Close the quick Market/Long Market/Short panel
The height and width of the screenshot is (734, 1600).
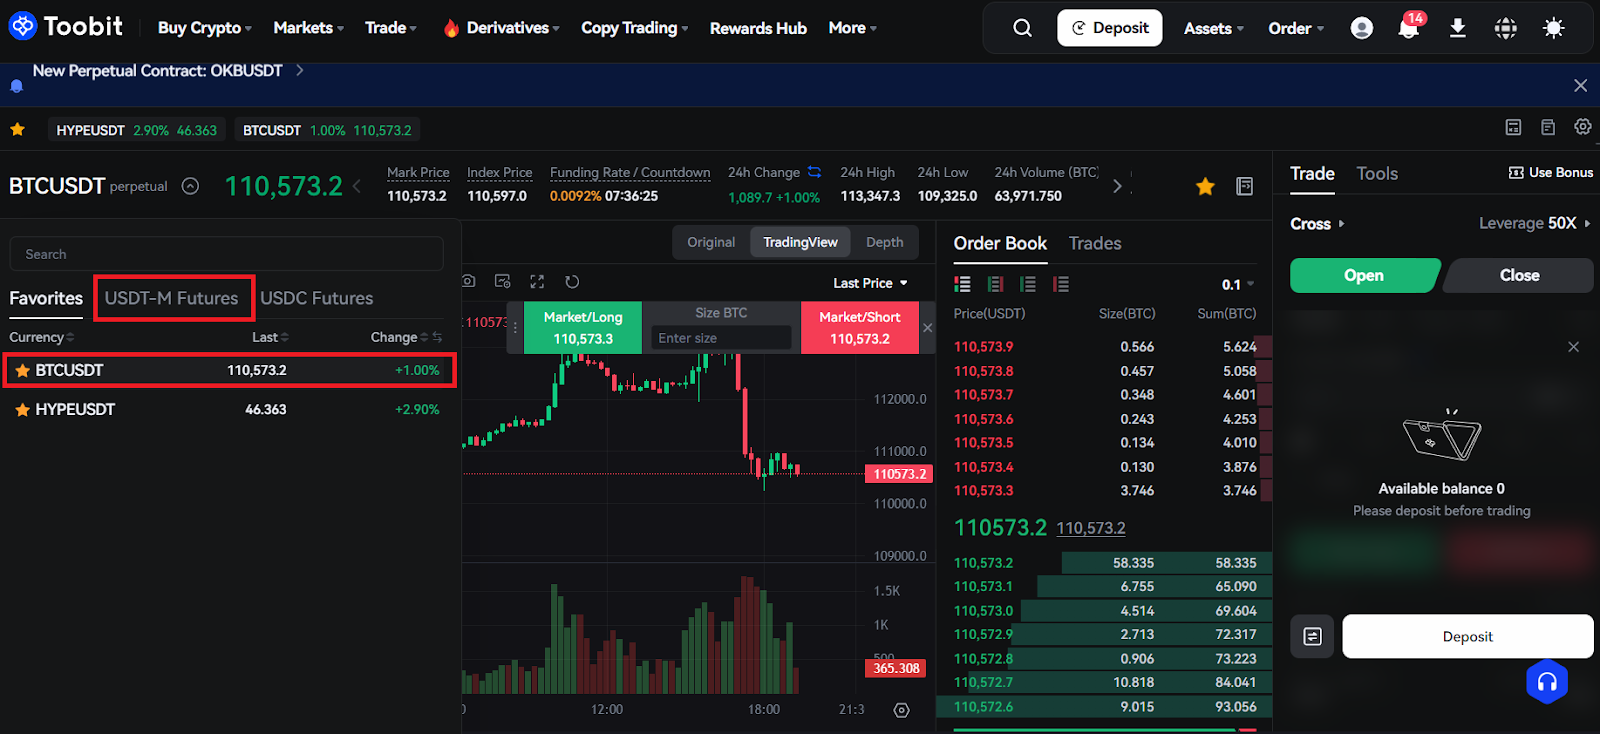click(x=927, y=328)
